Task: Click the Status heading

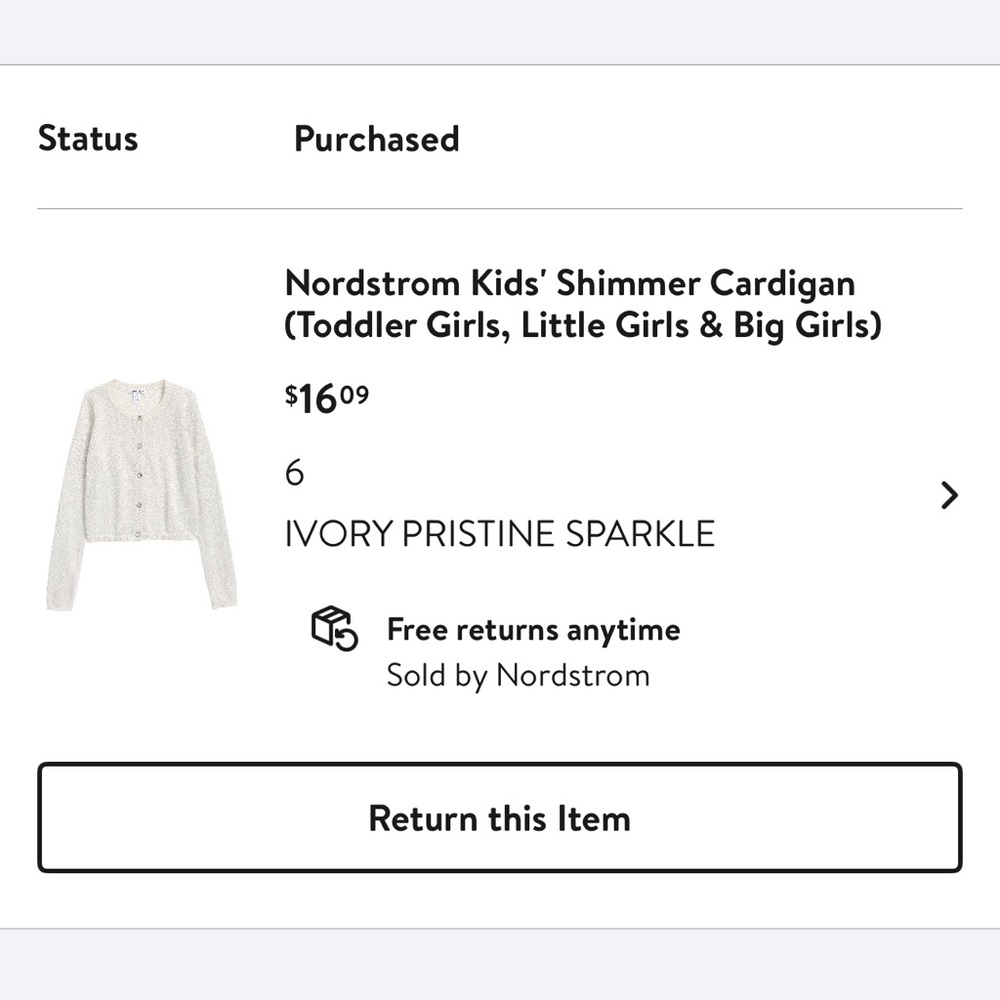Action: (x=88, y=139)
